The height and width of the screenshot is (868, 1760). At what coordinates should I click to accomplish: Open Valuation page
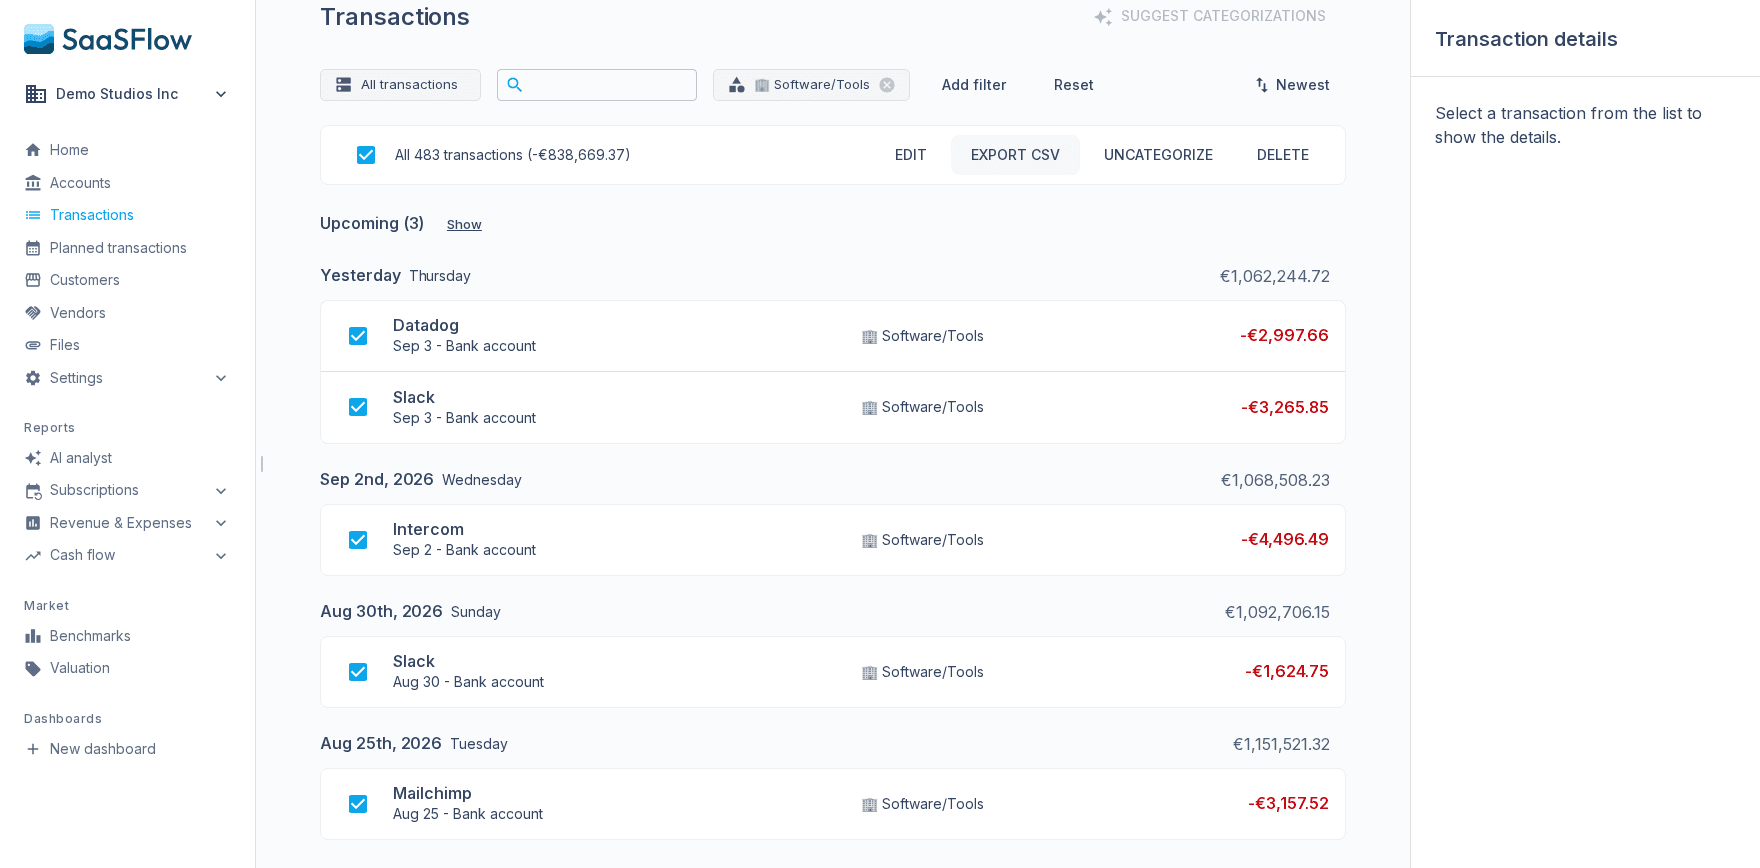pyautogui.click(x=80, y=668)
